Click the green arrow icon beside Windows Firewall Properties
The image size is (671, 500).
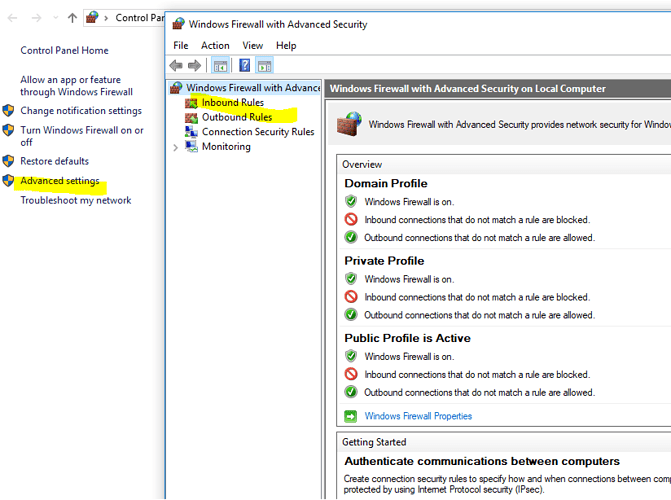350,416
